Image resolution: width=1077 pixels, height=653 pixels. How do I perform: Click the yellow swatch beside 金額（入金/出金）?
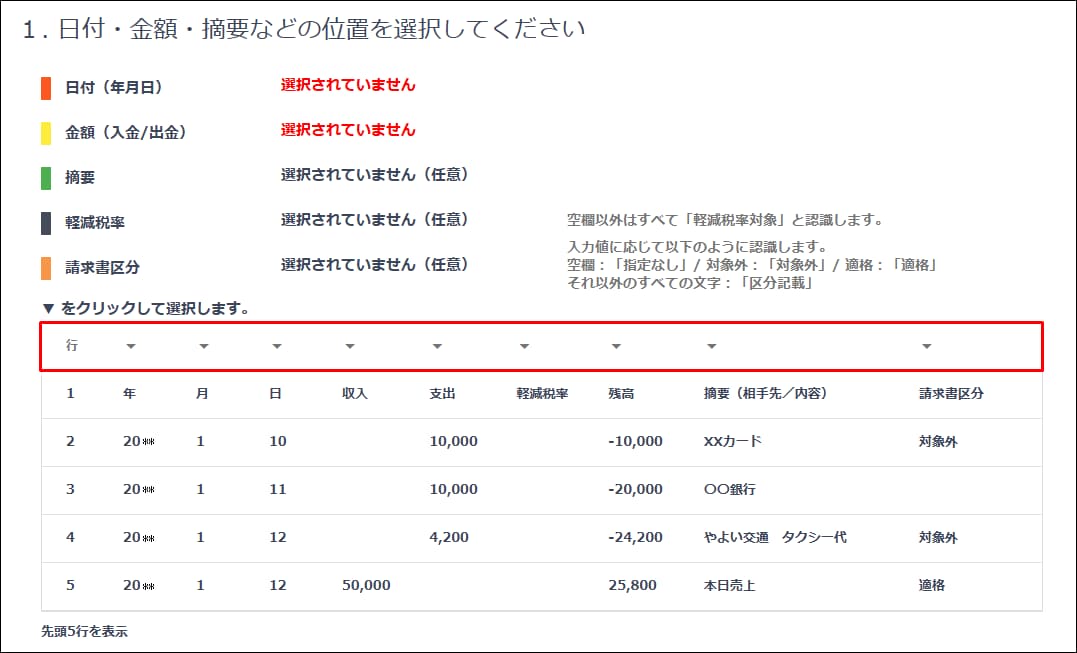click(46, 133)
